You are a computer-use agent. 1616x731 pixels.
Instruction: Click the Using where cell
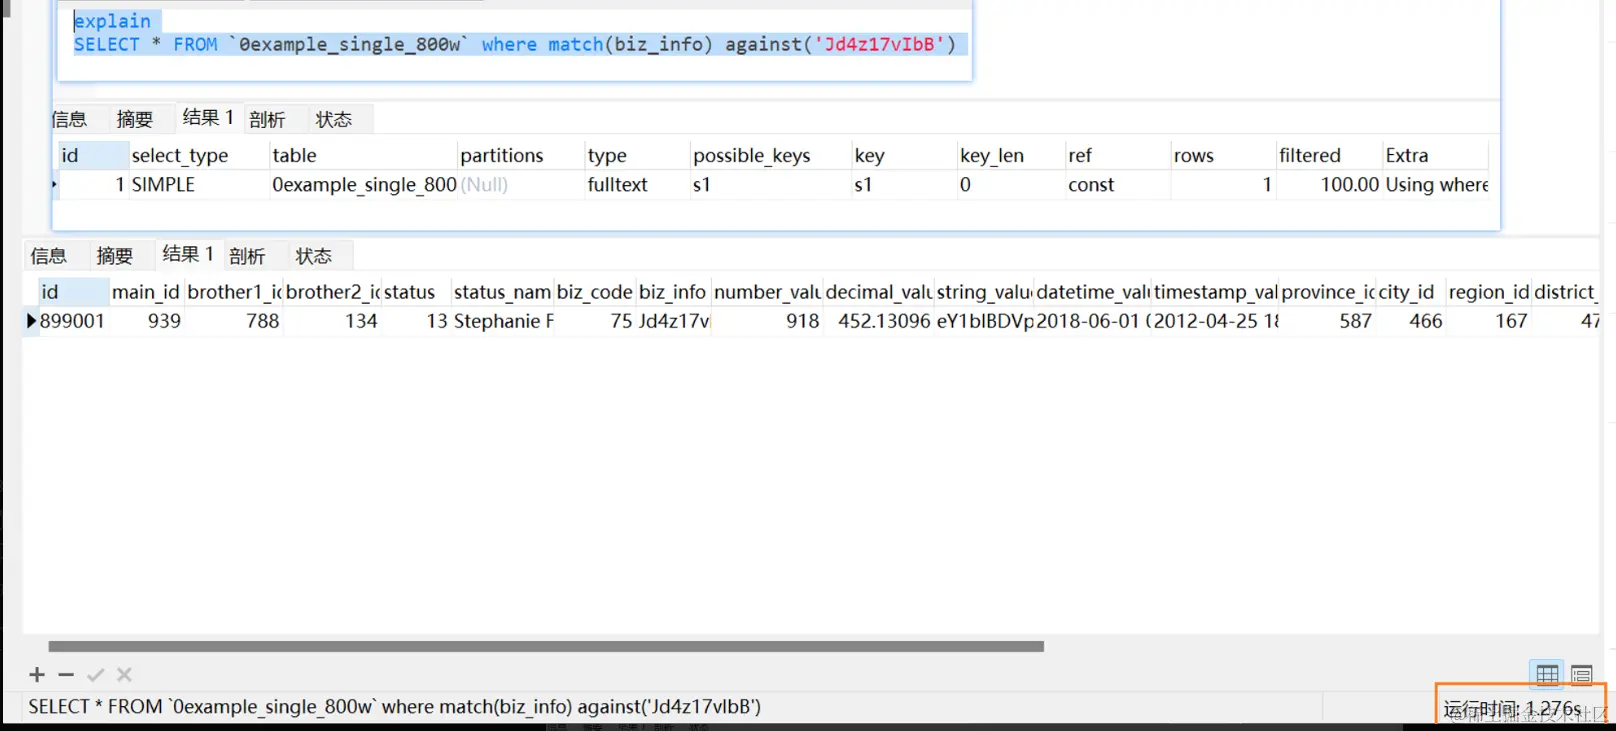pyautogui.click(x=1436, y=185)
